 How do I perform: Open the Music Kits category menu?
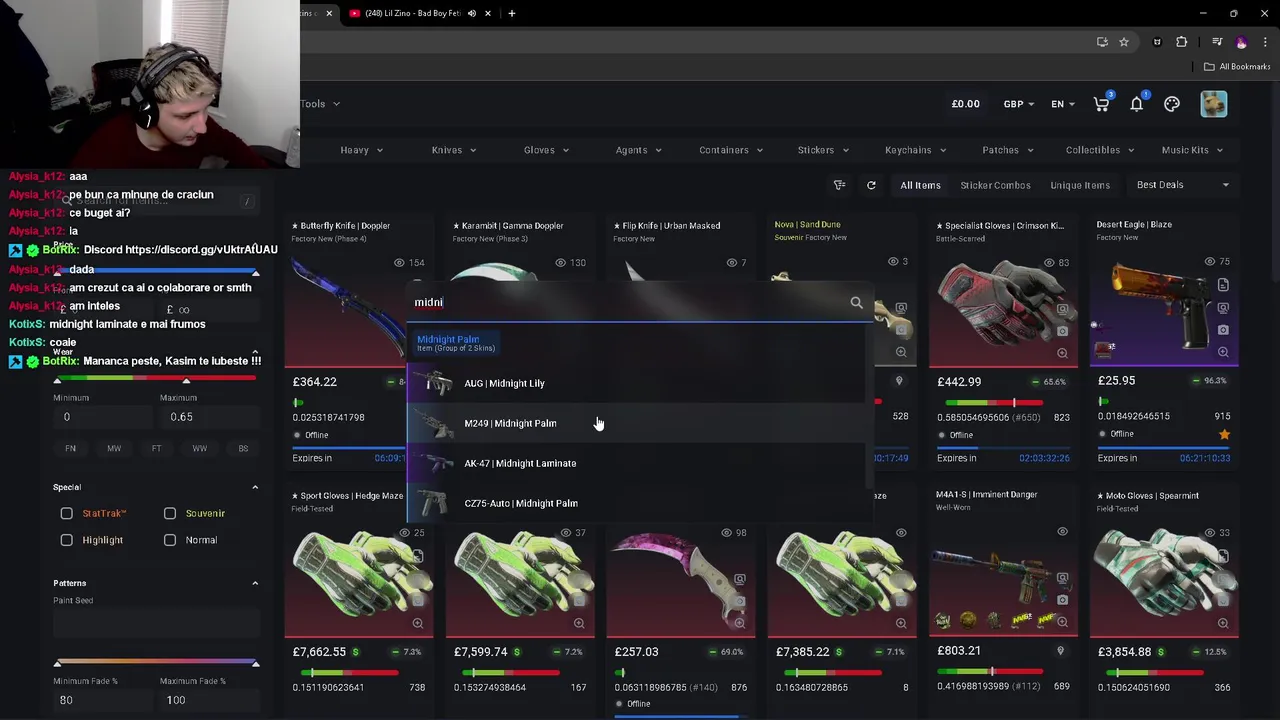[x=1192, y=150]
